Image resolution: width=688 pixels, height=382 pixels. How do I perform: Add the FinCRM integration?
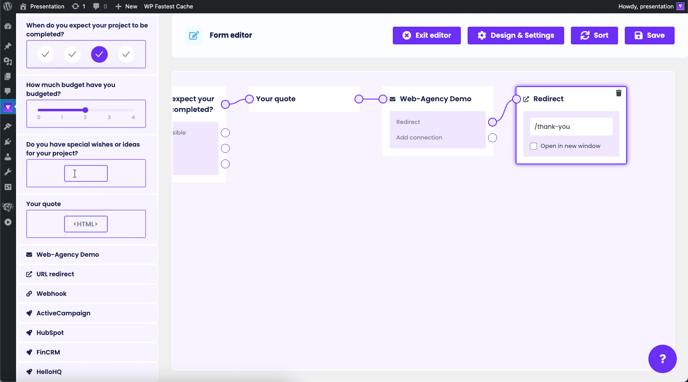(87, 352)
